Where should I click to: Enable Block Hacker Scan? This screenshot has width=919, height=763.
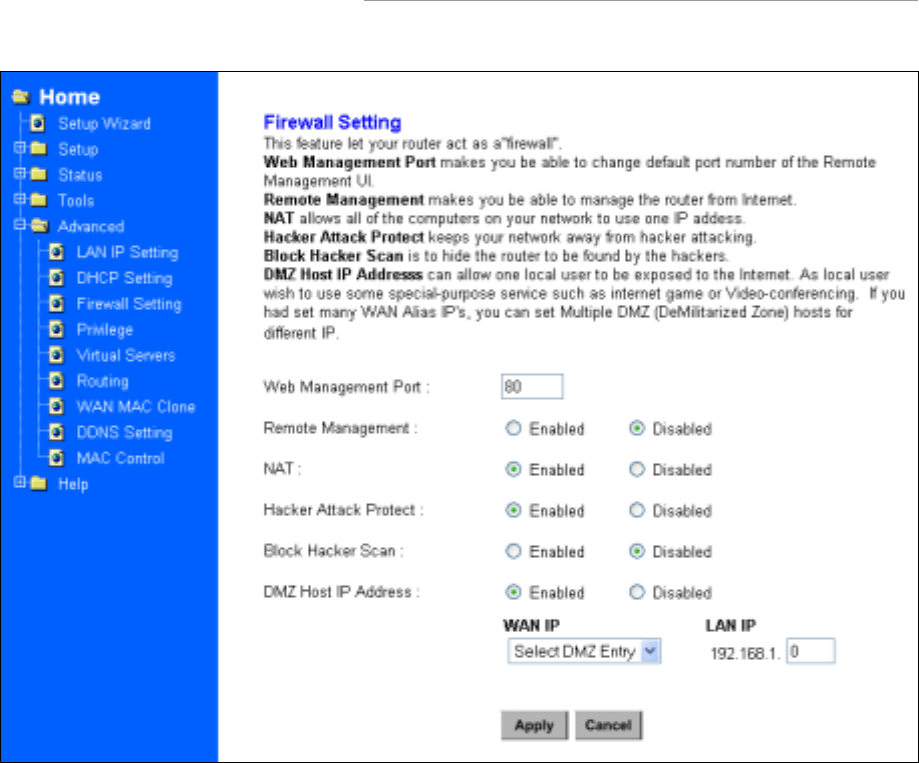pos(513,551)
